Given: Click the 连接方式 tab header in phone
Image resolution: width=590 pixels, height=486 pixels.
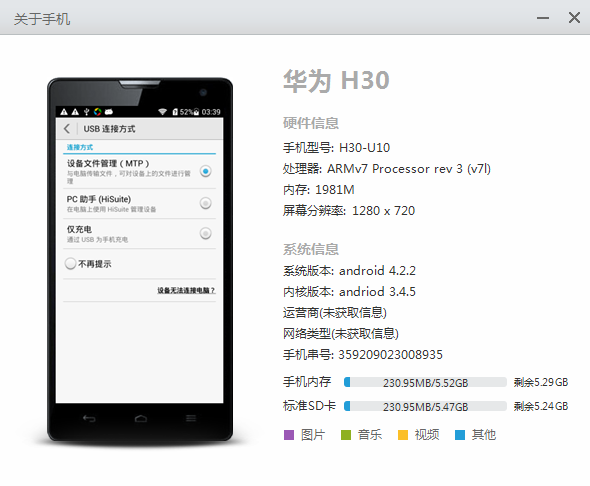Looking at the screenshot, I should click(80, 147).
